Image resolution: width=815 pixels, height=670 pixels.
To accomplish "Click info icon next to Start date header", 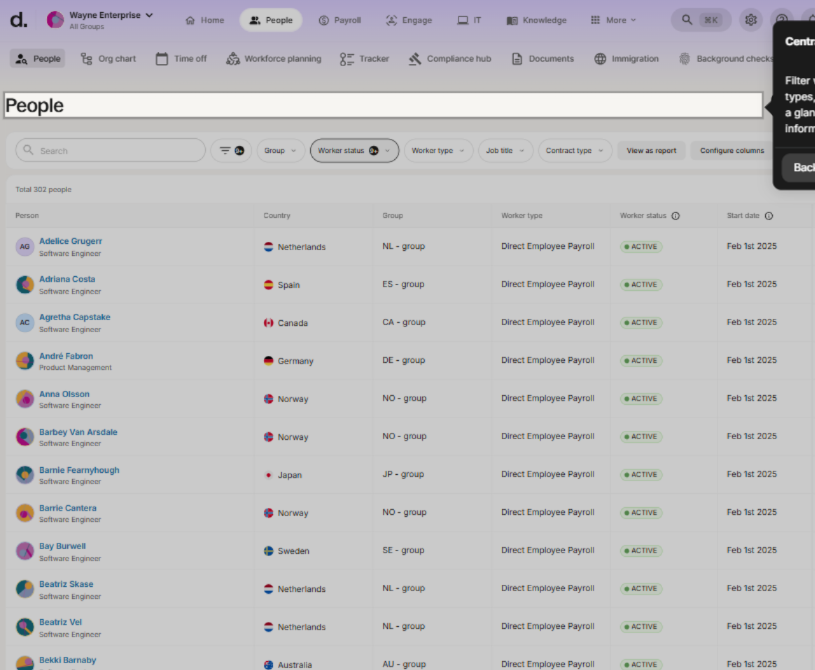I will 768,216.
